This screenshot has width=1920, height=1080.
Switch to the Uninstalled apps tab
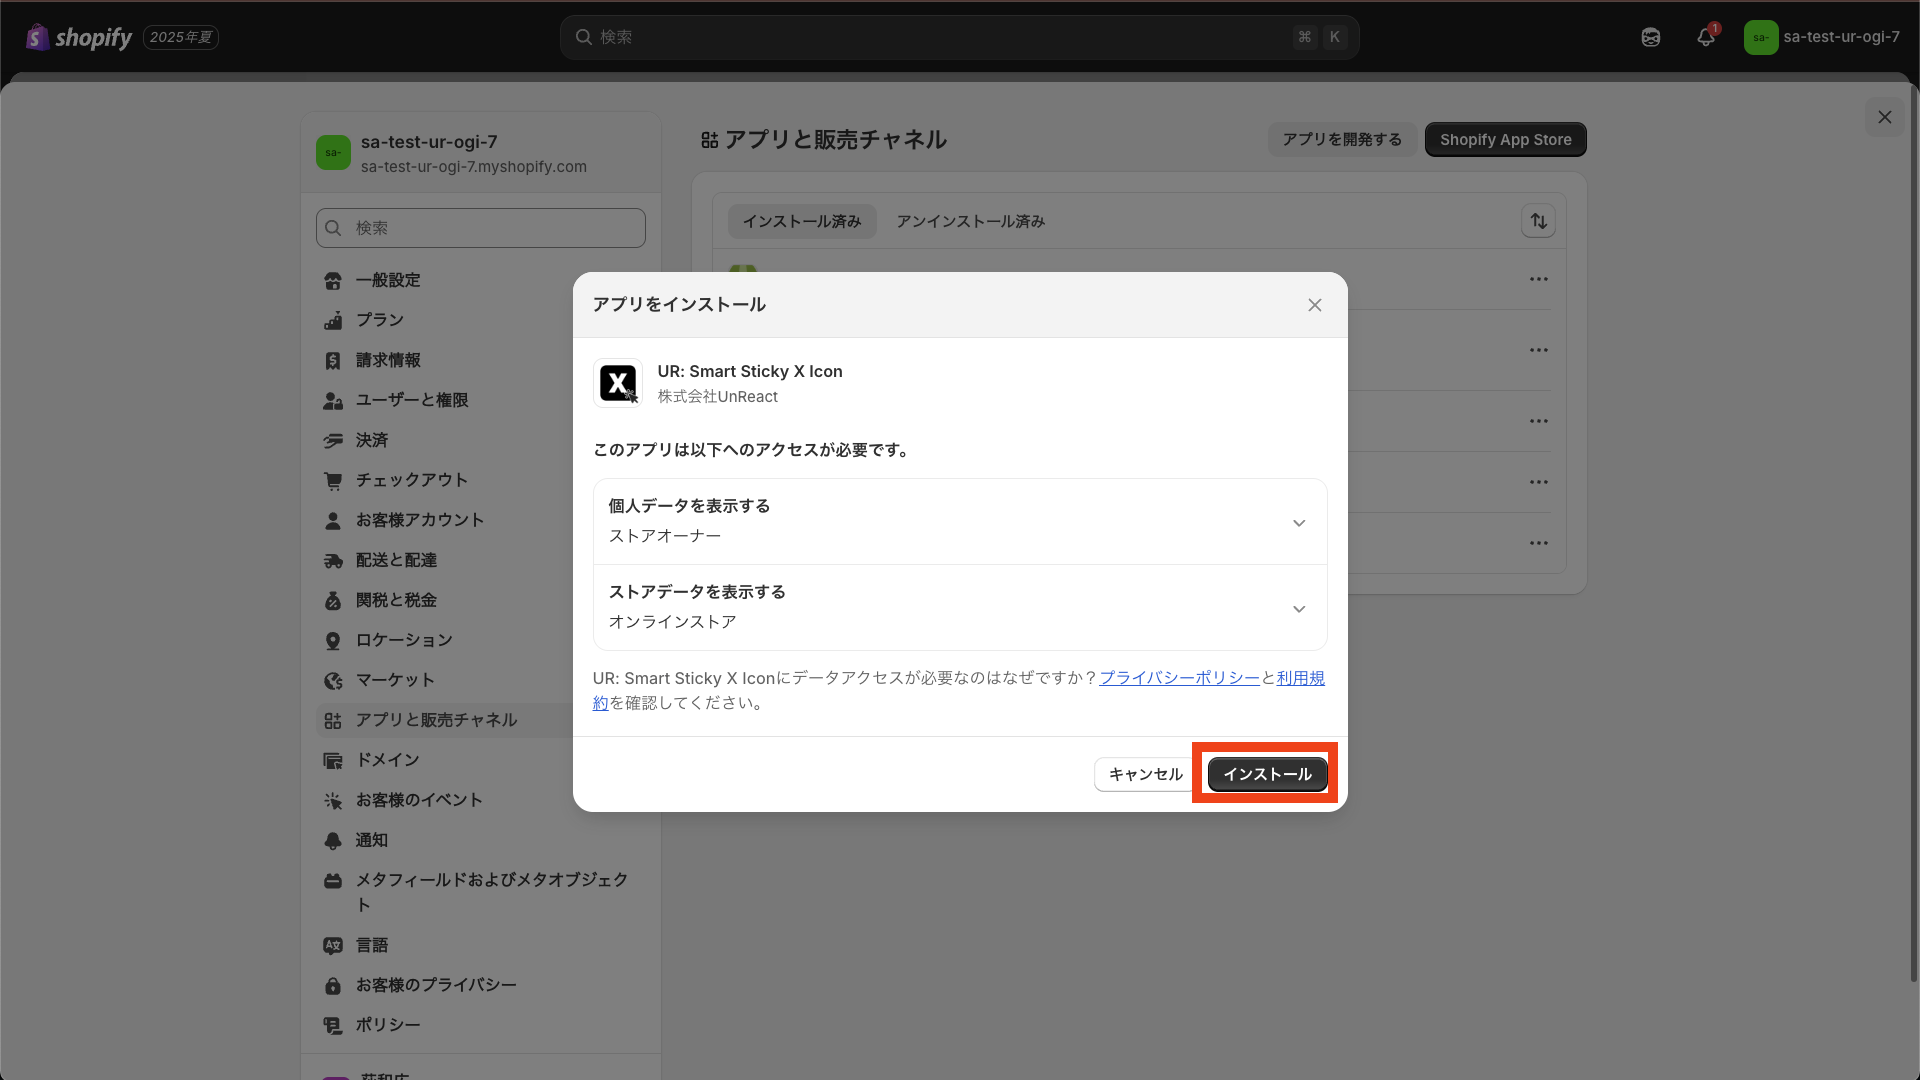click(970, 221)
